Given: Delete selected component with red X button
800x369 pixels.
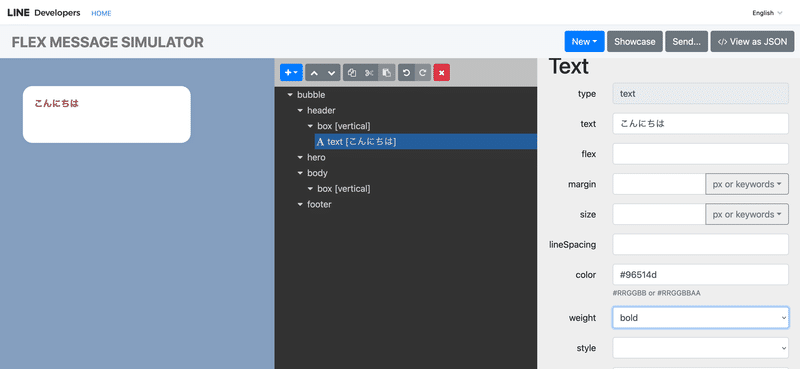Looking at the screenshot, I should (442, 72).
